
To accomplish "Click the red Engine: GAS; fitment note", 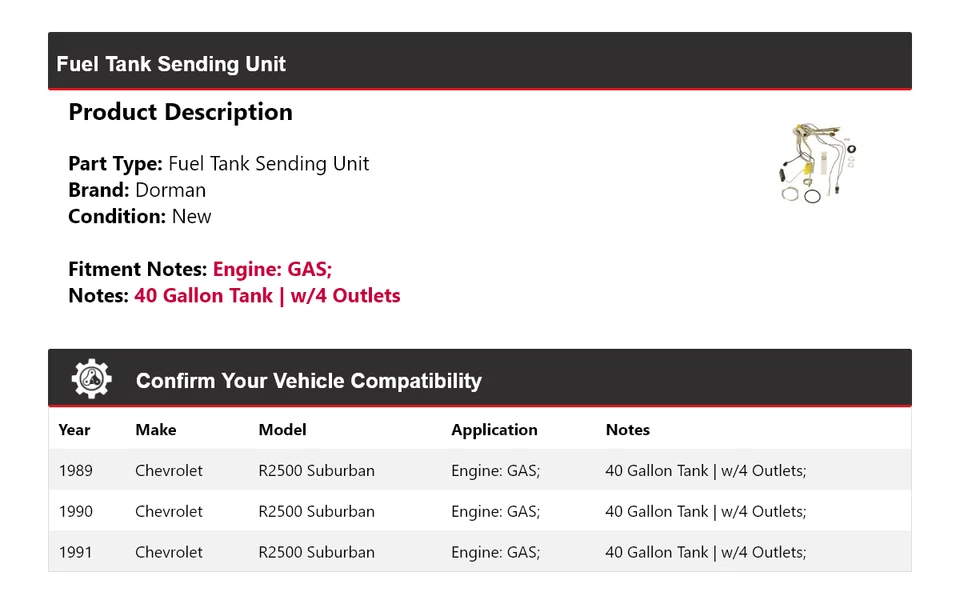I will (272, 269).
